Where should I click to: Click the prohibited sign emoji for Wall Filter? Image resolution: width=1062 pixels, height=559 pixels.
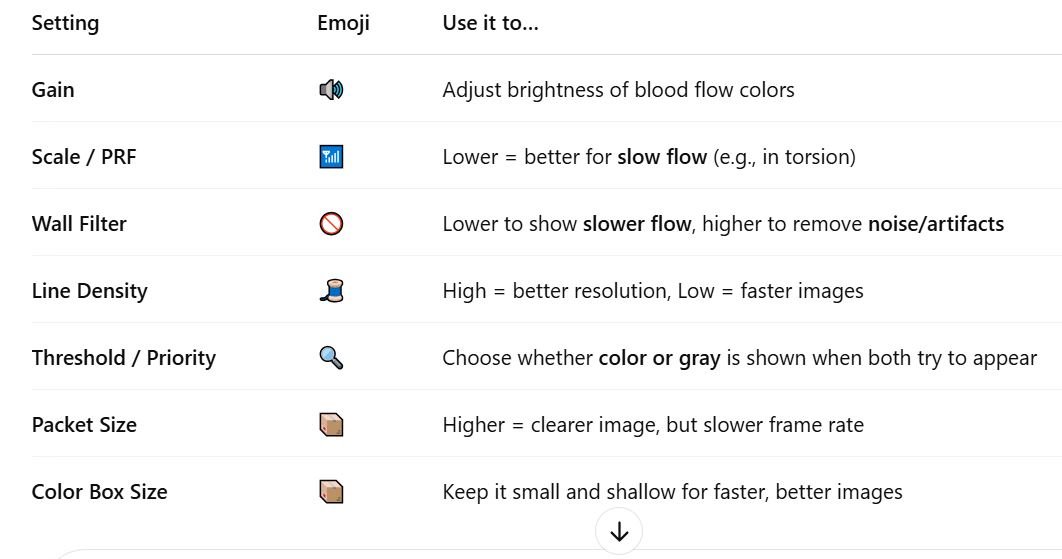pyautogui.click(x=331, y=224)
